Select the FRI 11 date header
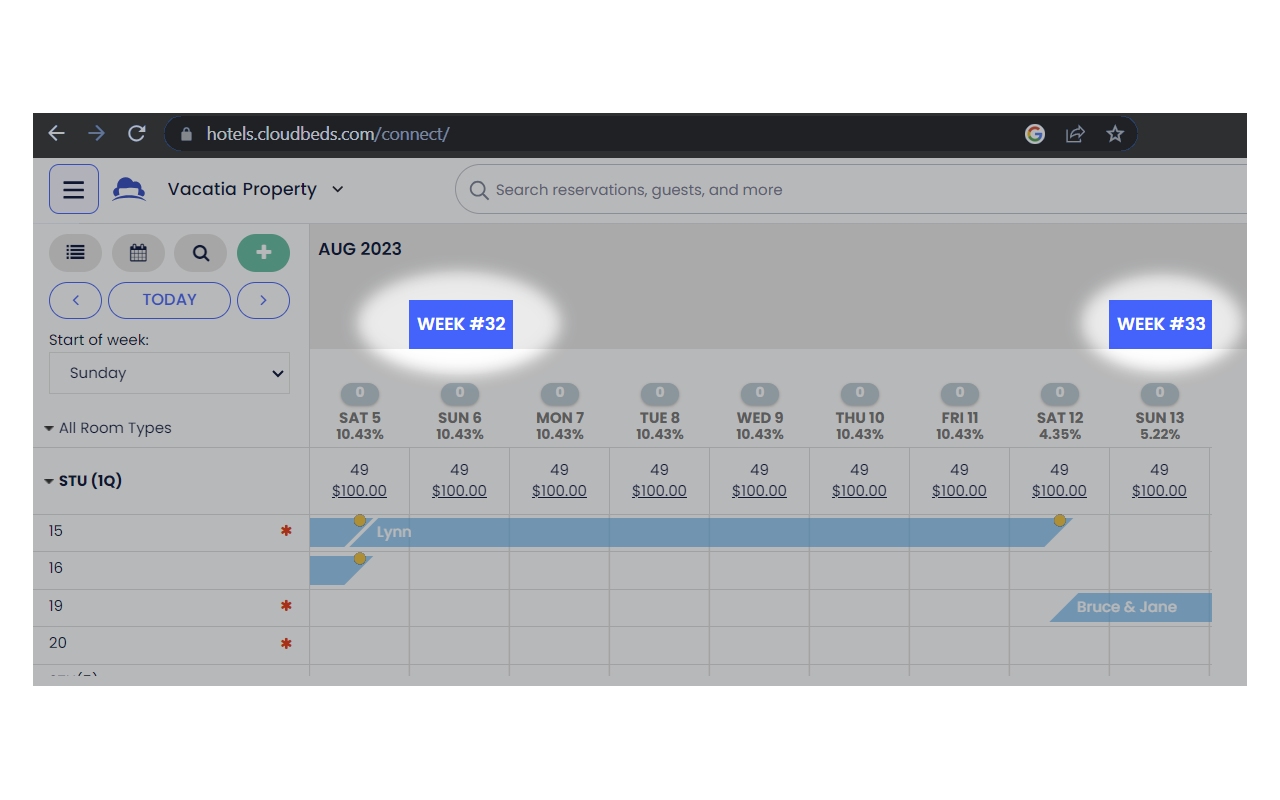The height and width of the screenshot is (800, 1280). click(x=960, y=418)
